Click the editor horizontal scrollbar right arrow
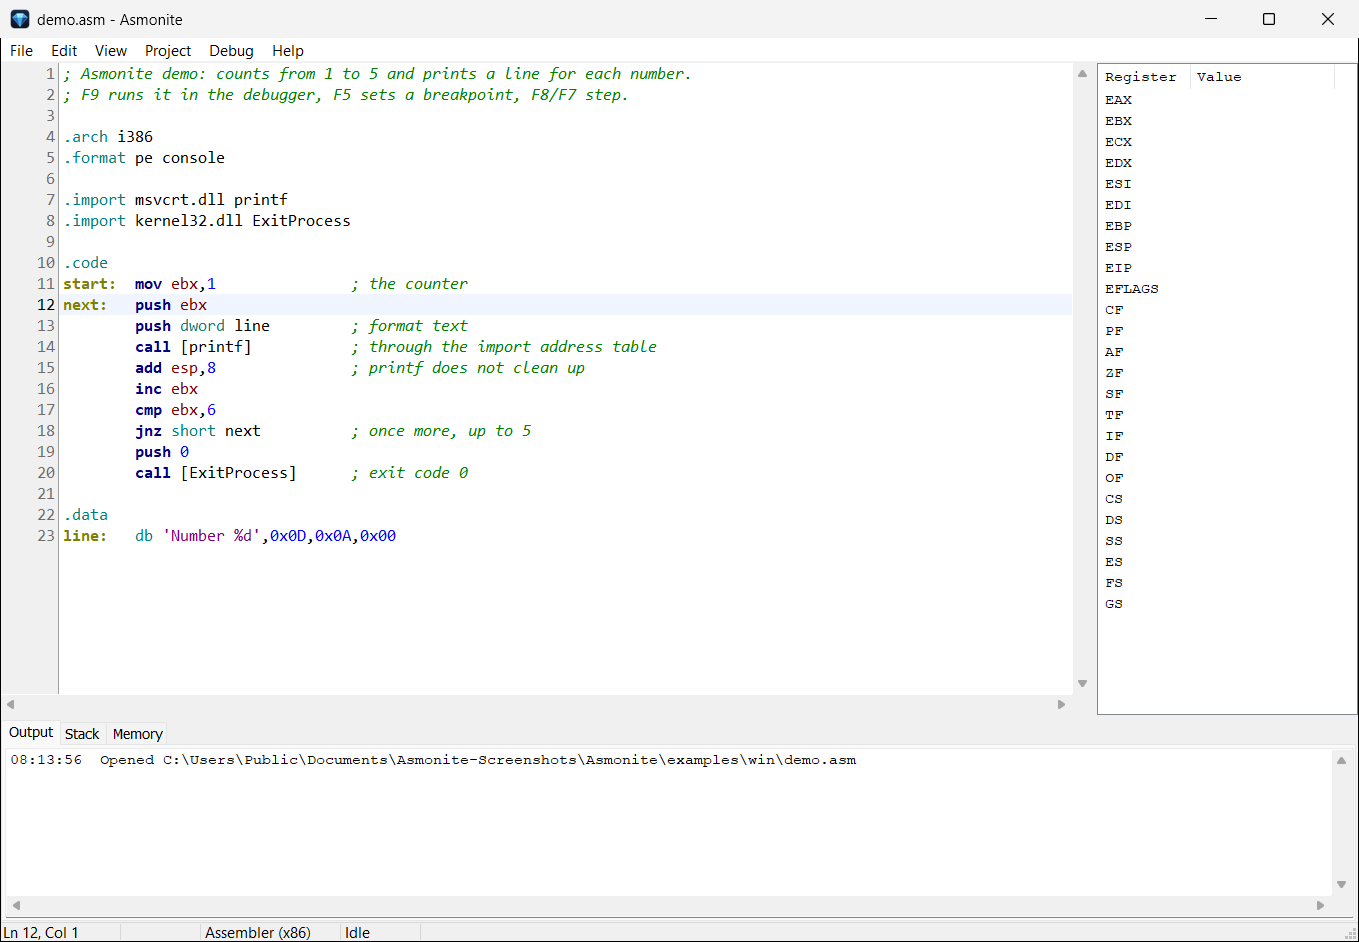The image size is (1359, 942). click(1062, 705)
